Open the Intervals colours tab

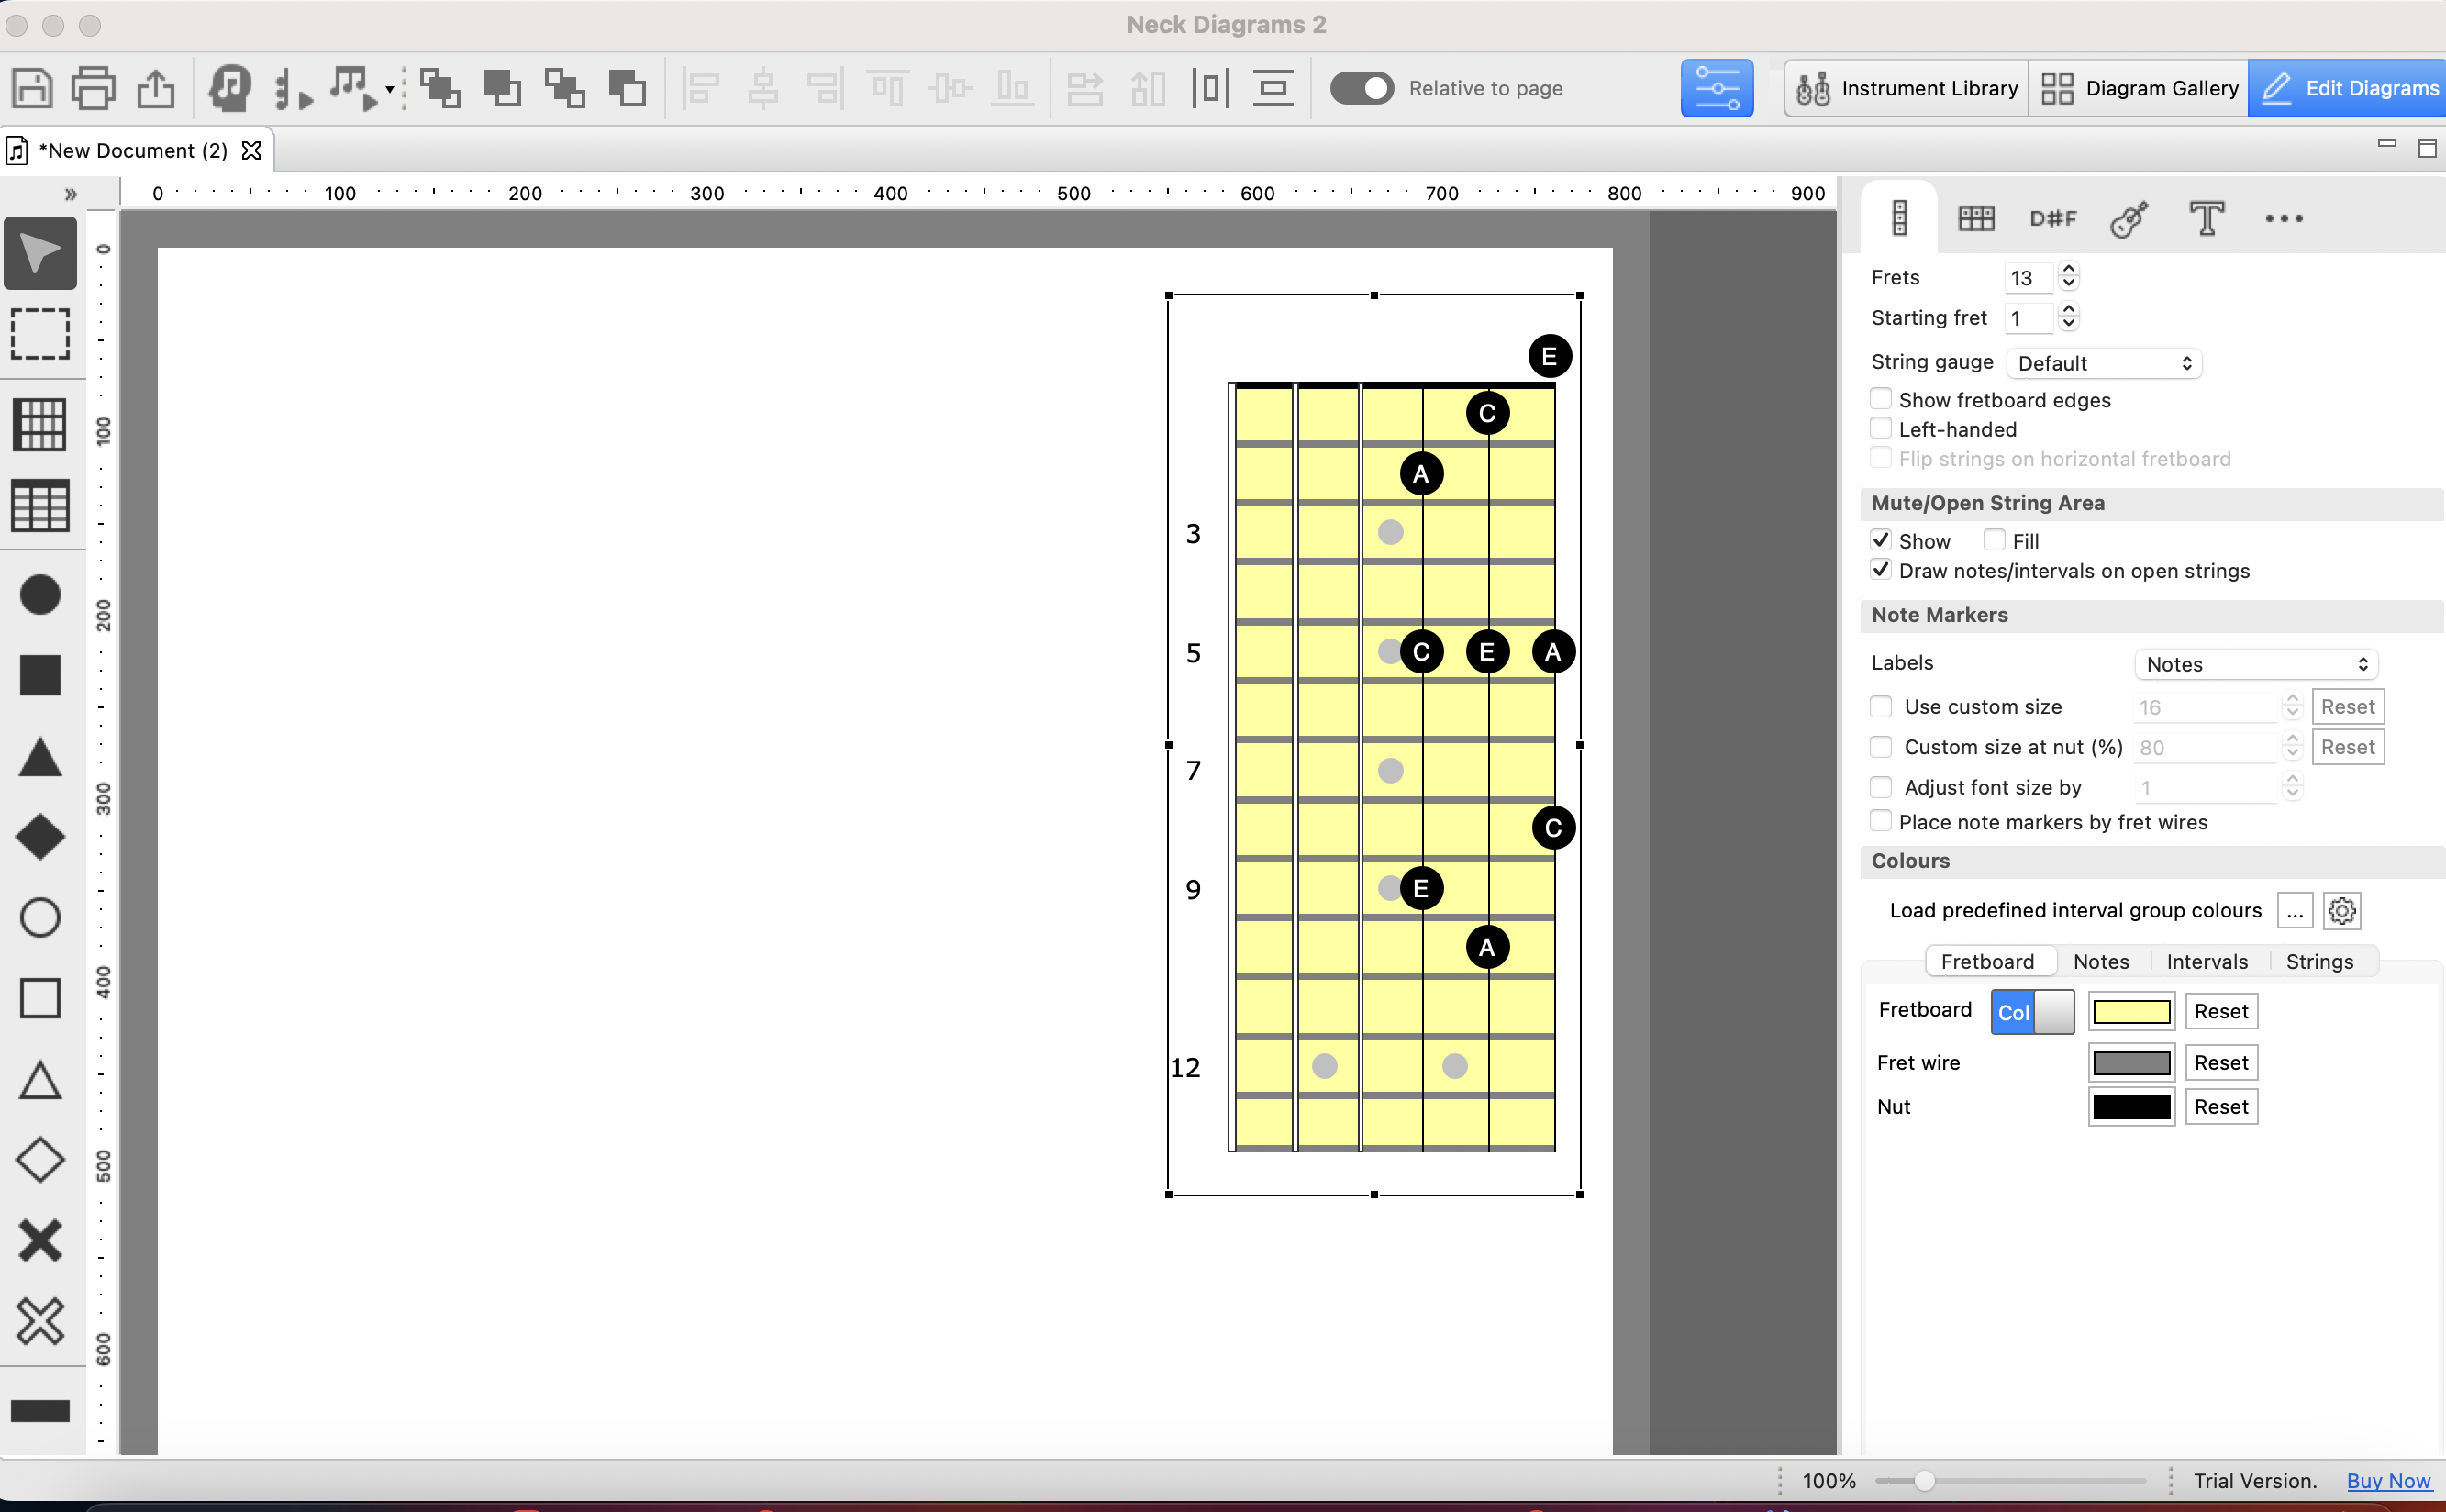[x=2207, y=961]
